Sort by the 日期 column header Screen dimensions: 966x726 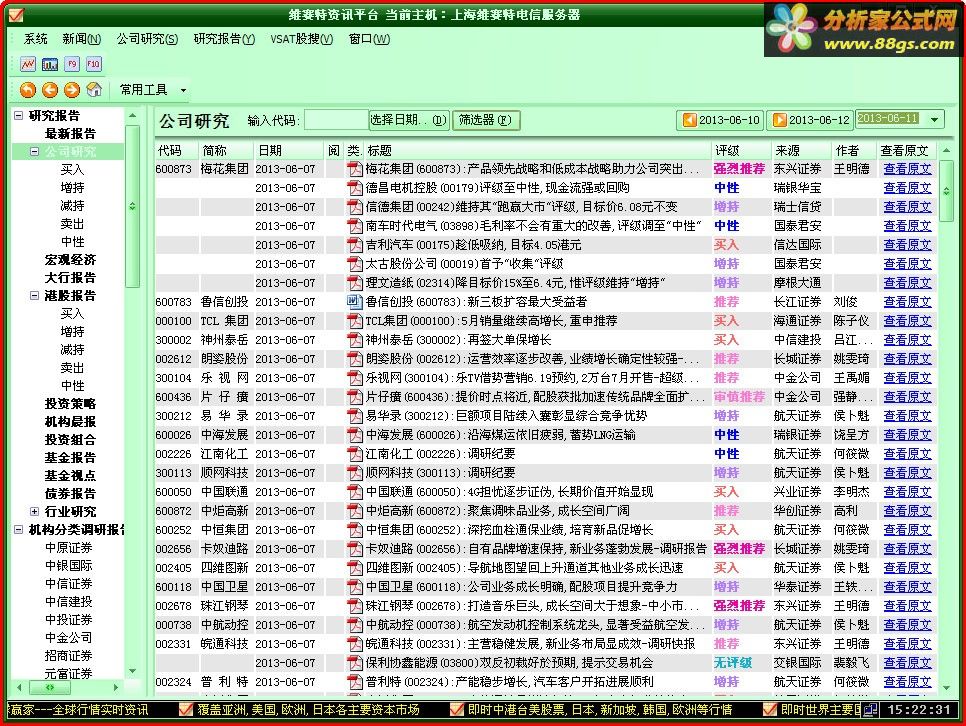288,150
